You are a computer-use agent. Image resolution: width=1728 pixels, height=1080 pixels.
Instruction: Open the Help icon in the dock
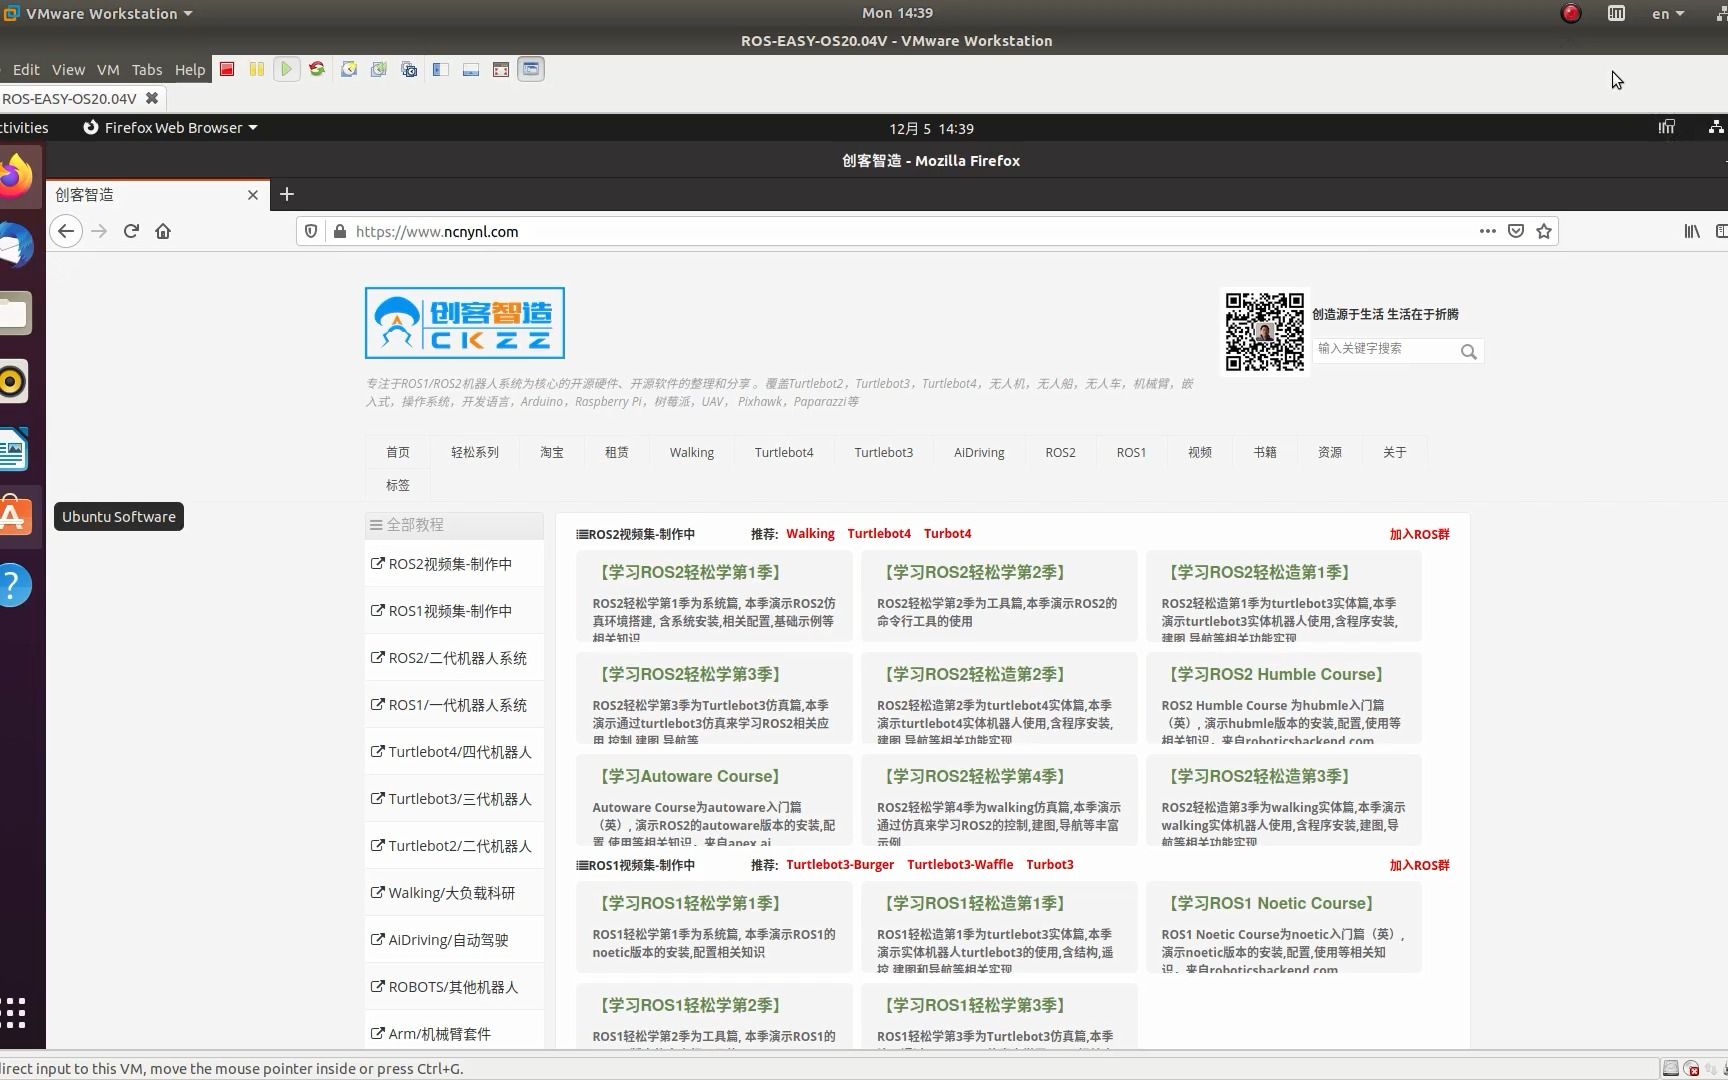pos(14,585)
